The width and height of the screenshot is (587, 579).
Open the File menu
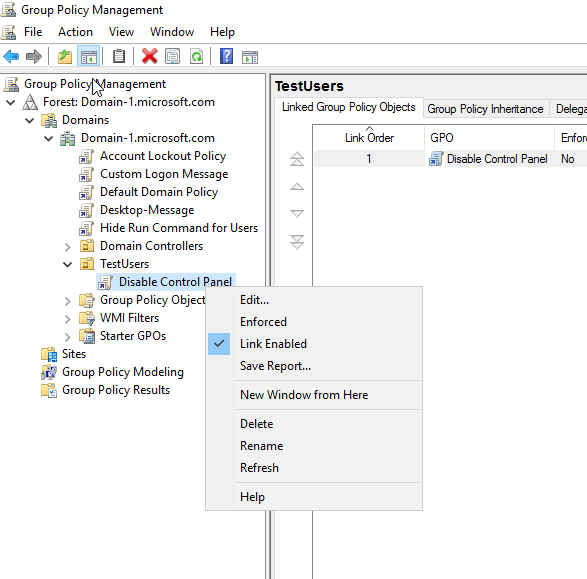pos(33,32)
